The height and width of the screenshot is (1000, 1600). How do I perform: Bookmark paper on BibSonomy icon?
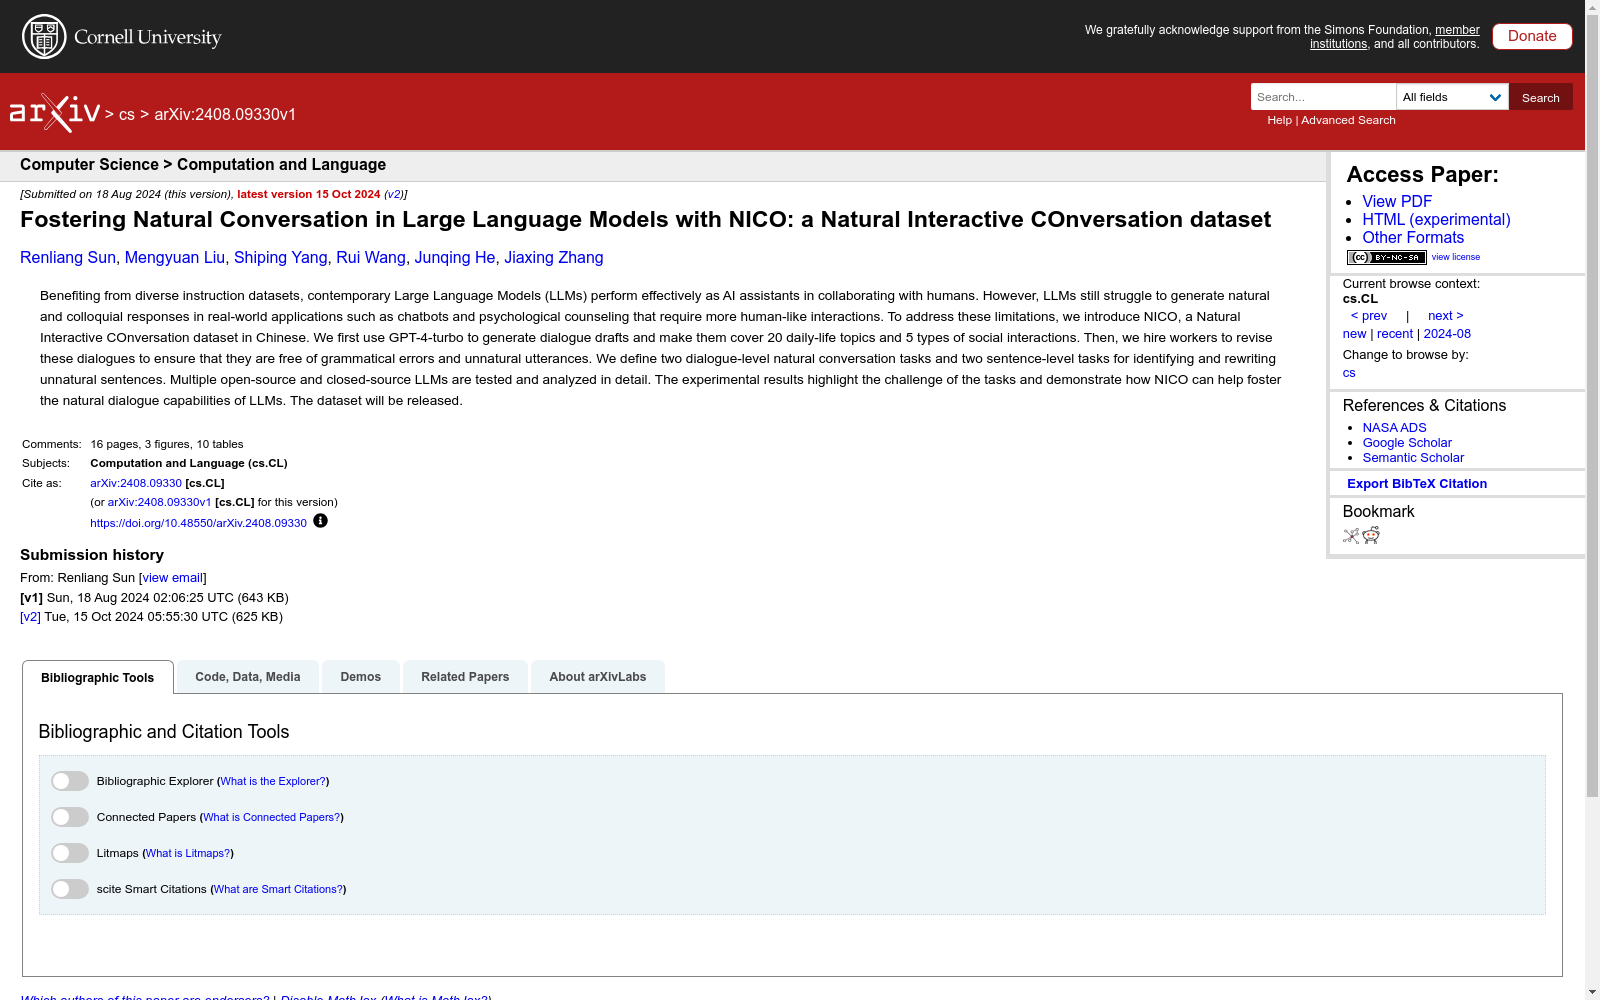click(x=1351, y=535)
